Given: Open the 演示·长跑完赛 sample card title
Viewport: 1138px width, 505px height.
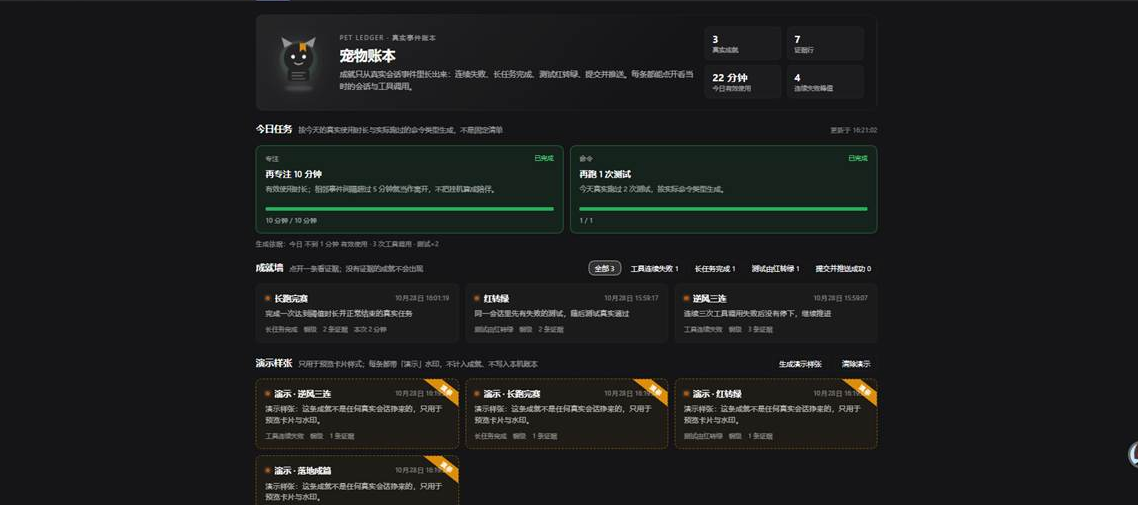Looking at the screenshot, I should pyautogui.click(x=512, y=394).
